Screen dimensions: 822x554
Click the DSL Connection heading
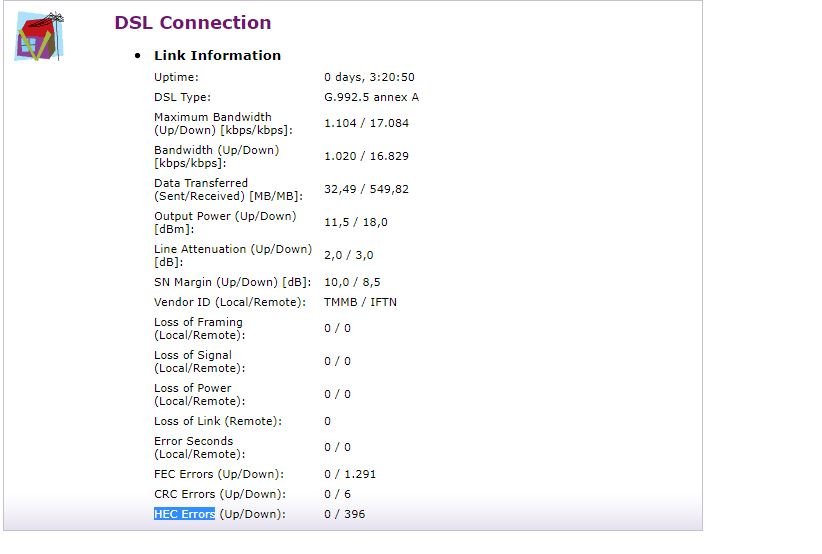tap(192, 23)
